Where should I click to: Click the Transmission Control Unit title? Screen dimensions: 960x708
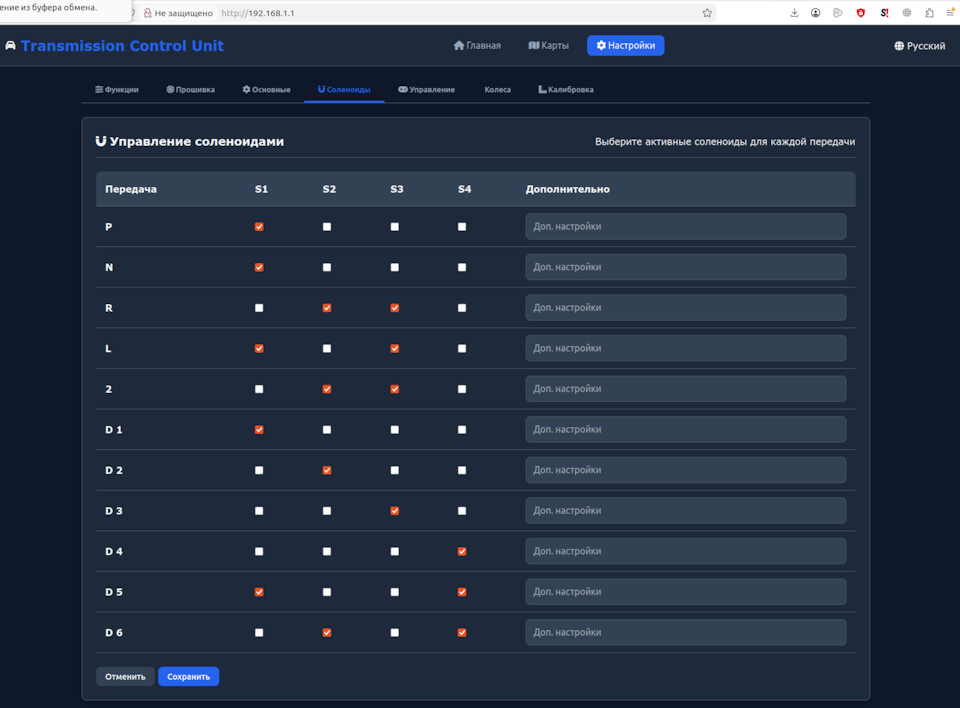pos(117,46)
